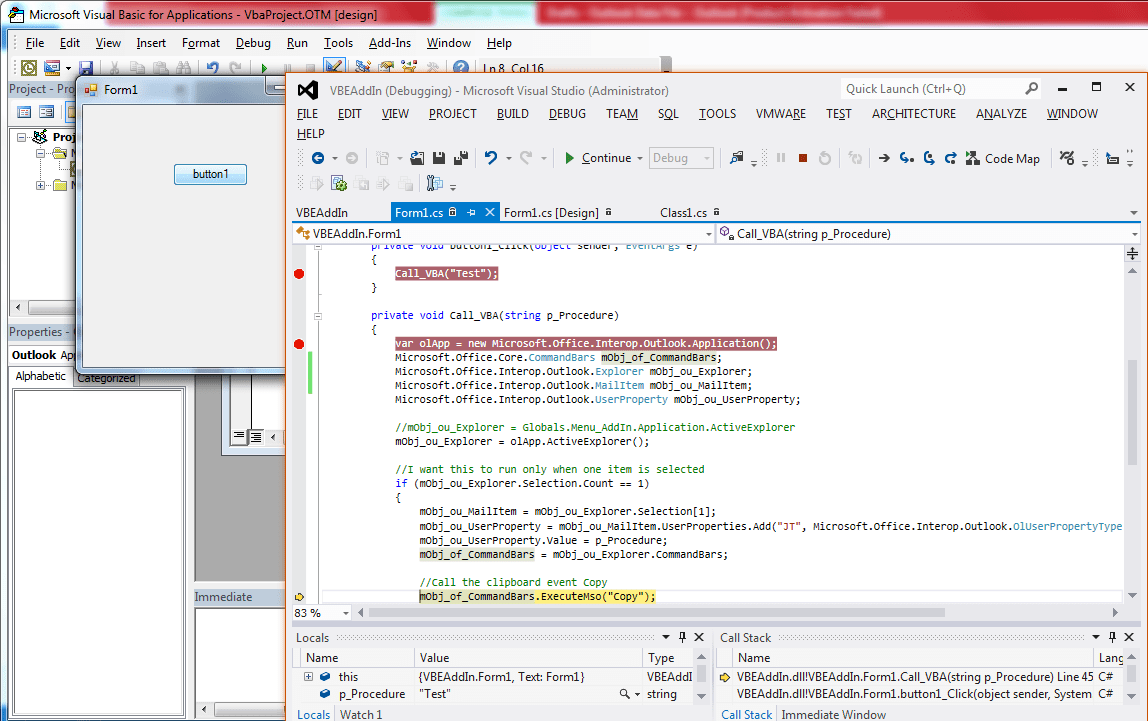Open the Locals window options dropdown

(x=666, y=638)
